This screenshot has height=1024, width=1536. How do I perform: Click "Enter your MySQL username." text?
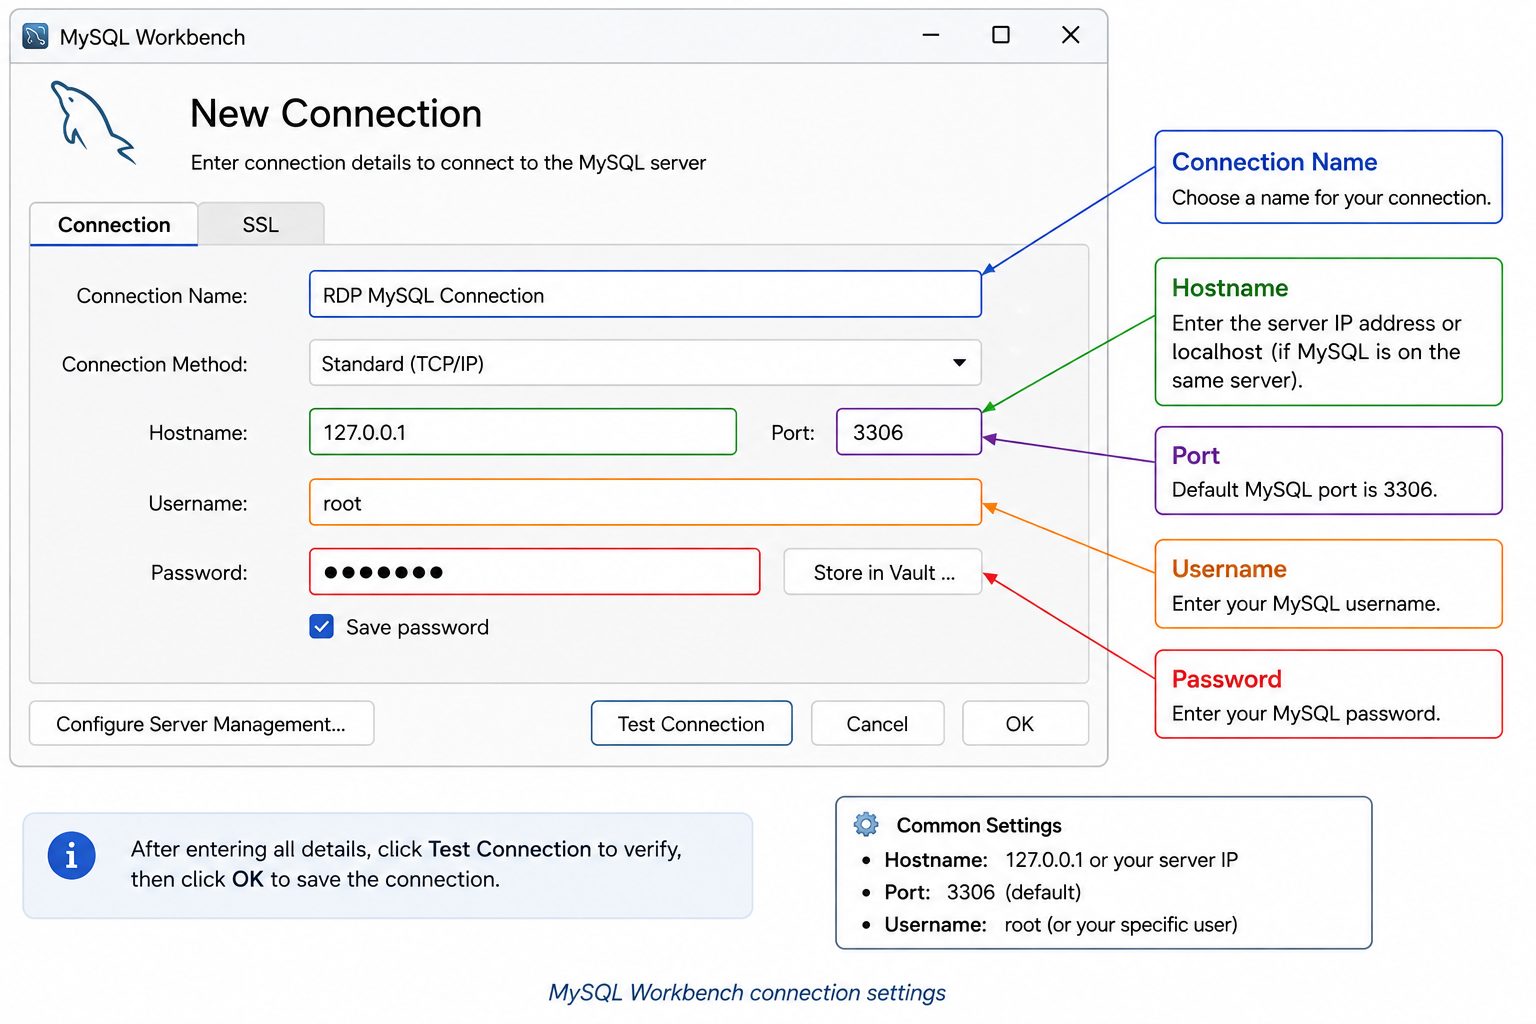pyautogui.click(x=1306, y=604)
